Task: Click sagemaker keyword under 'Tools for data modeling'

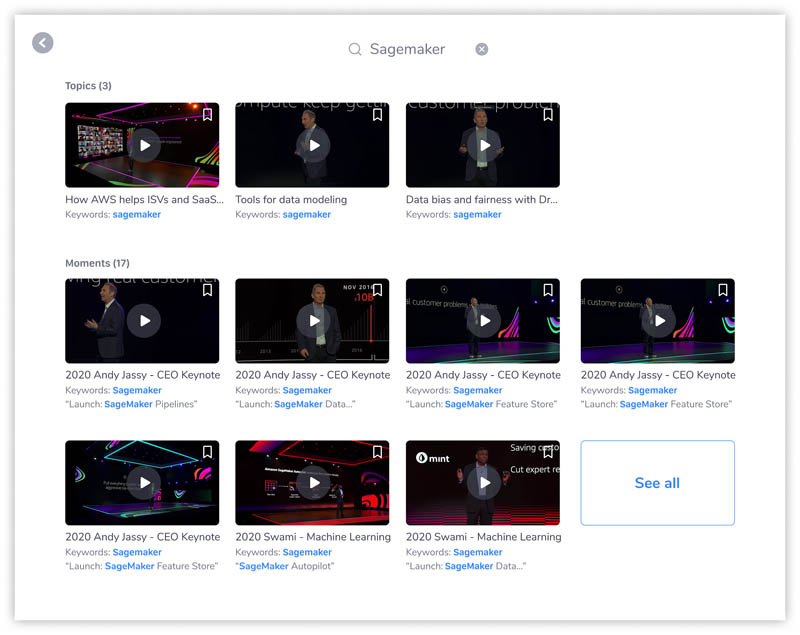Action: coord(307,215)
